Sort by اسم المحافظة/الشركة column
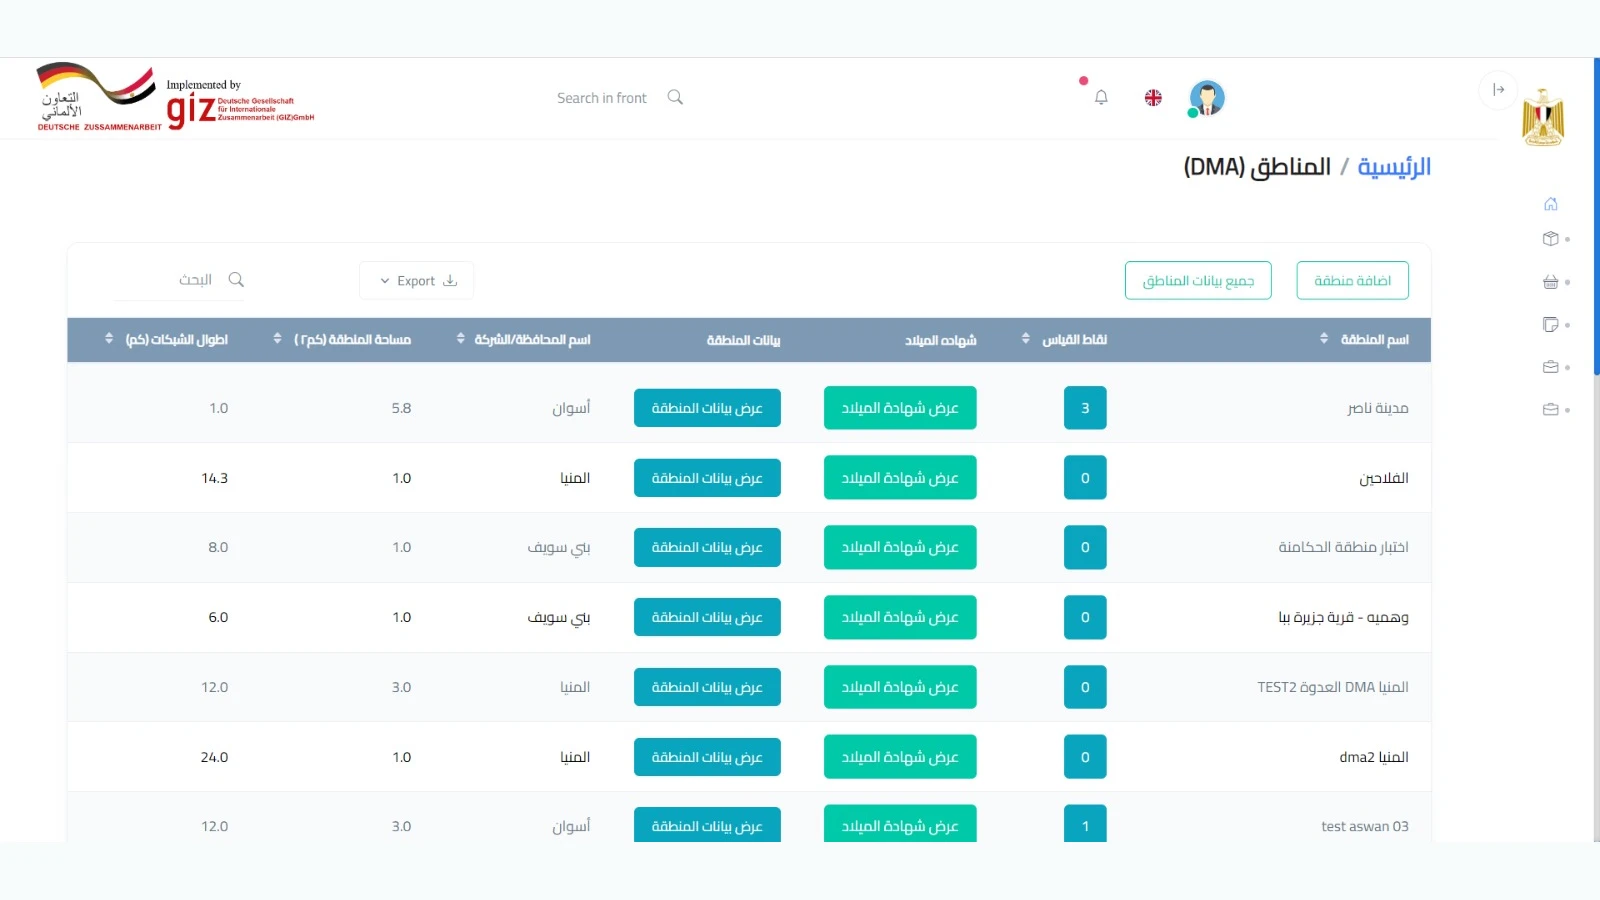This screenshot has width=1600, height=900. (x=460, y=339)
